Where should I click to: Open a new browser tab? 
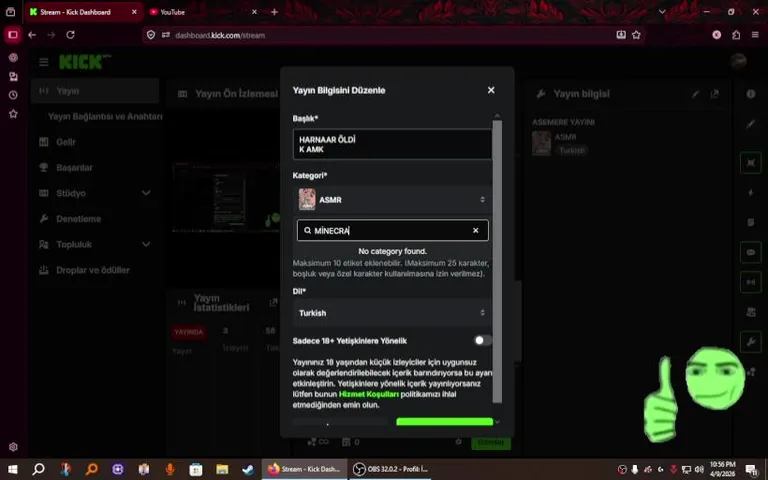point(274,12)
